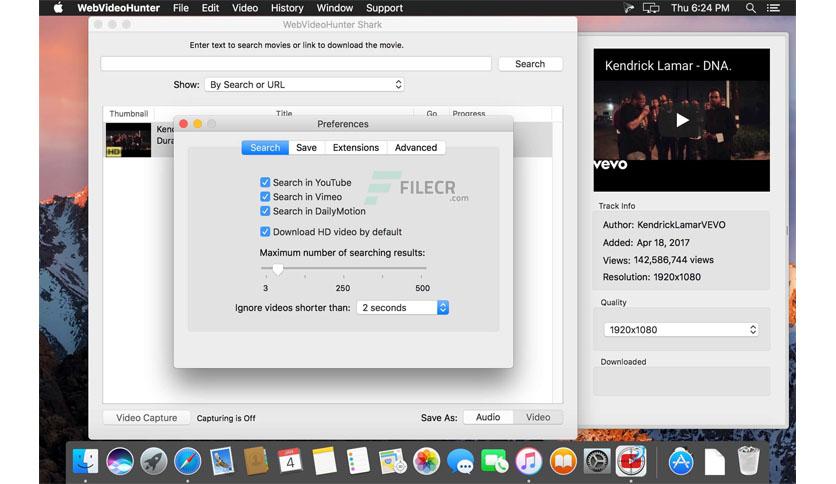Open FaceTime icon in dock
Image resolution: width=836 pixels, height=484 pixels.
coord(494,461)
